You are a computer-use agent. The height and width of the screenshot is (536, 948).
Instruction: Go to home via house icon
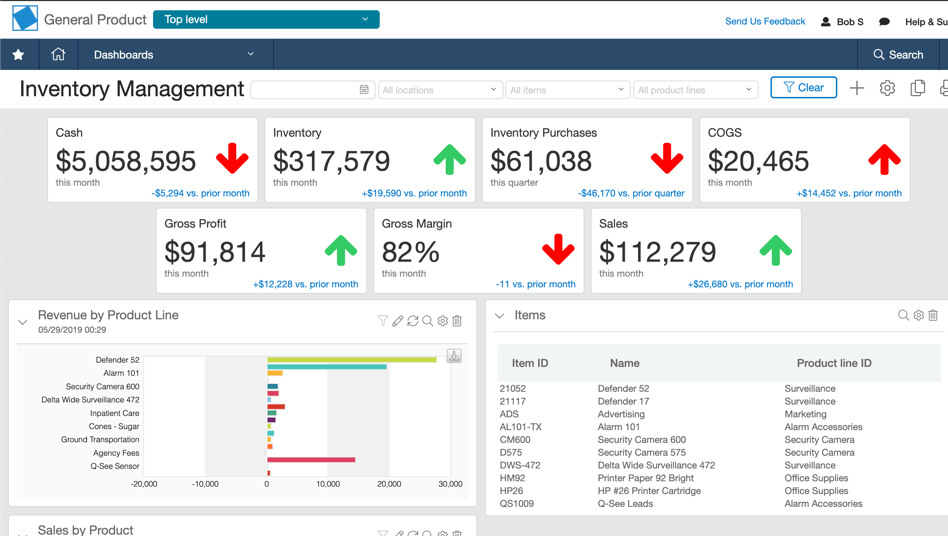coord(58,55)
